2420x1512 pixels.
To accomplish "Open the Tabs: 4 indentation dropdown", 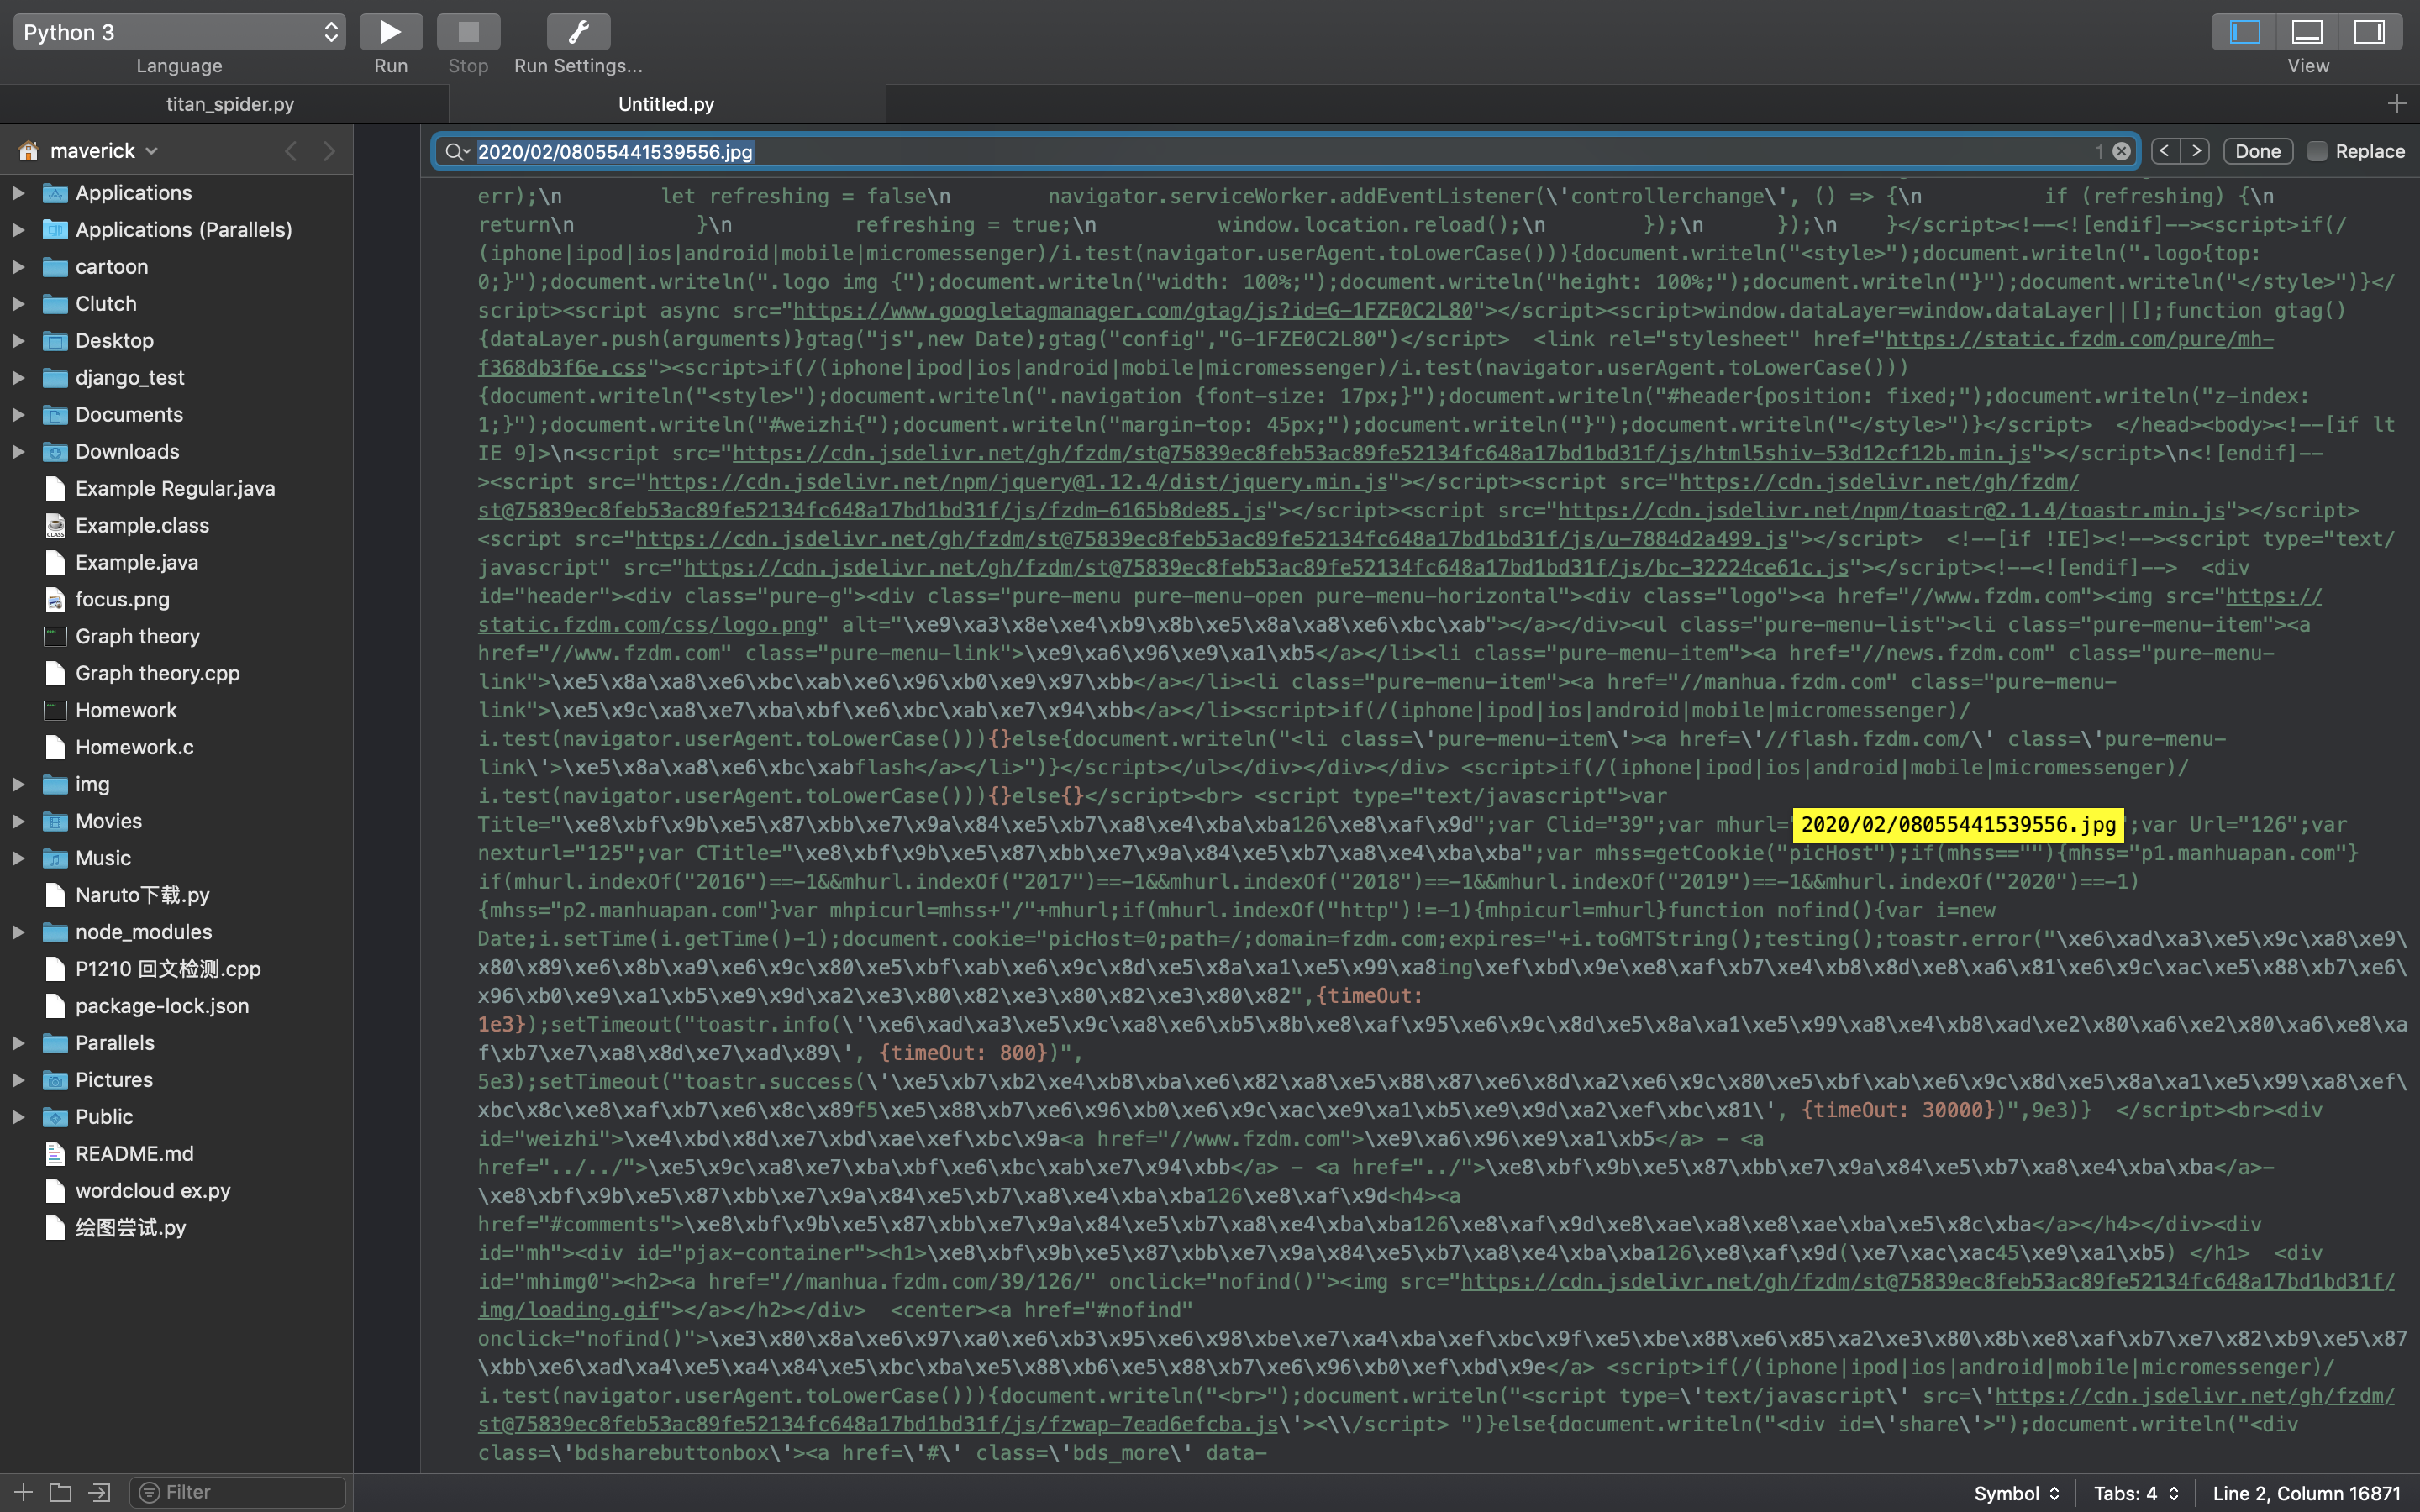I will coord(2136,1493).
